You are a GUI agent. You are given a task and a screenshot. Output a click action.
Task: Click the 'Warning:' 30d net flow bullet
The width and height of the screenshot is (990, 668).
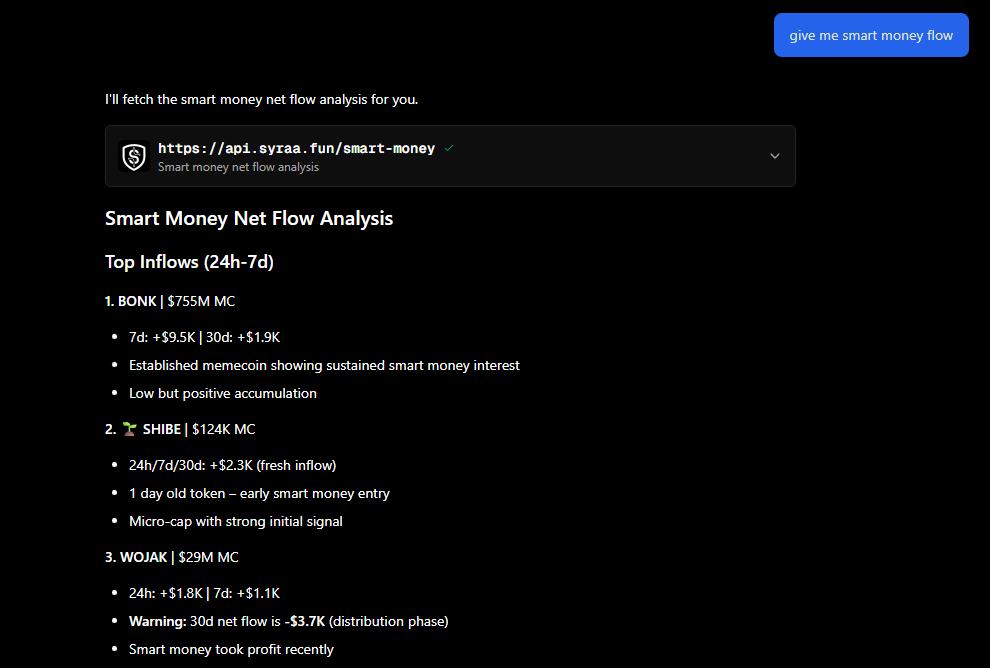(x=289, y=622)
